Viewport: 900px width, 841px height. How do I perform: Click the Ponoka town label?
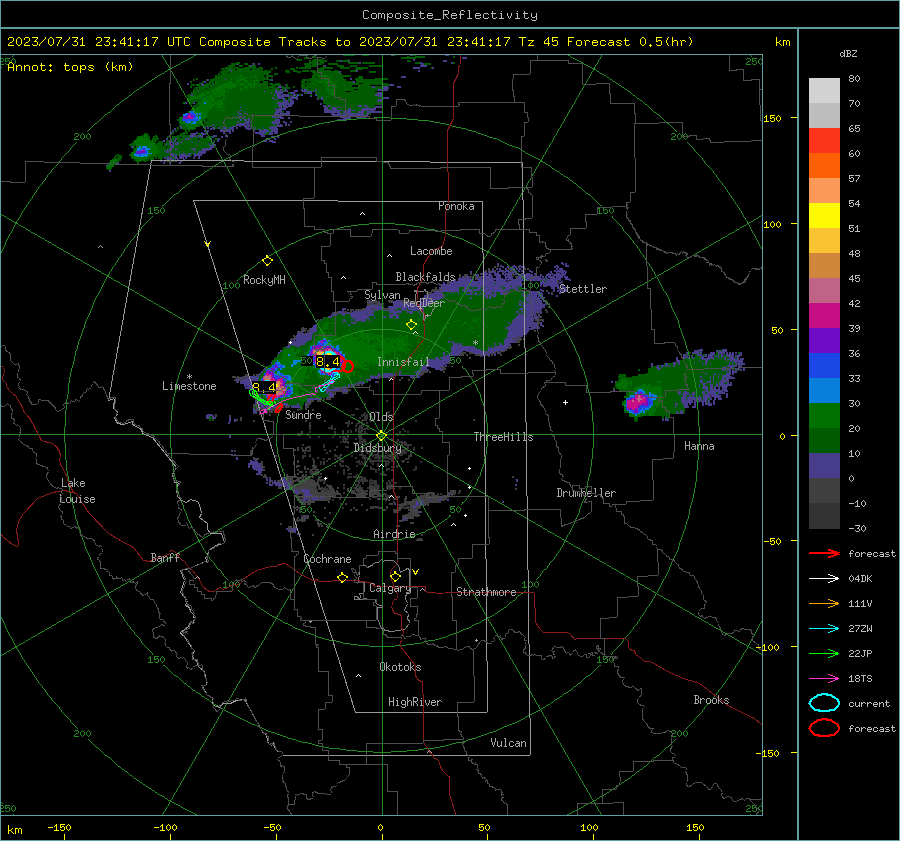click(456, 206)
